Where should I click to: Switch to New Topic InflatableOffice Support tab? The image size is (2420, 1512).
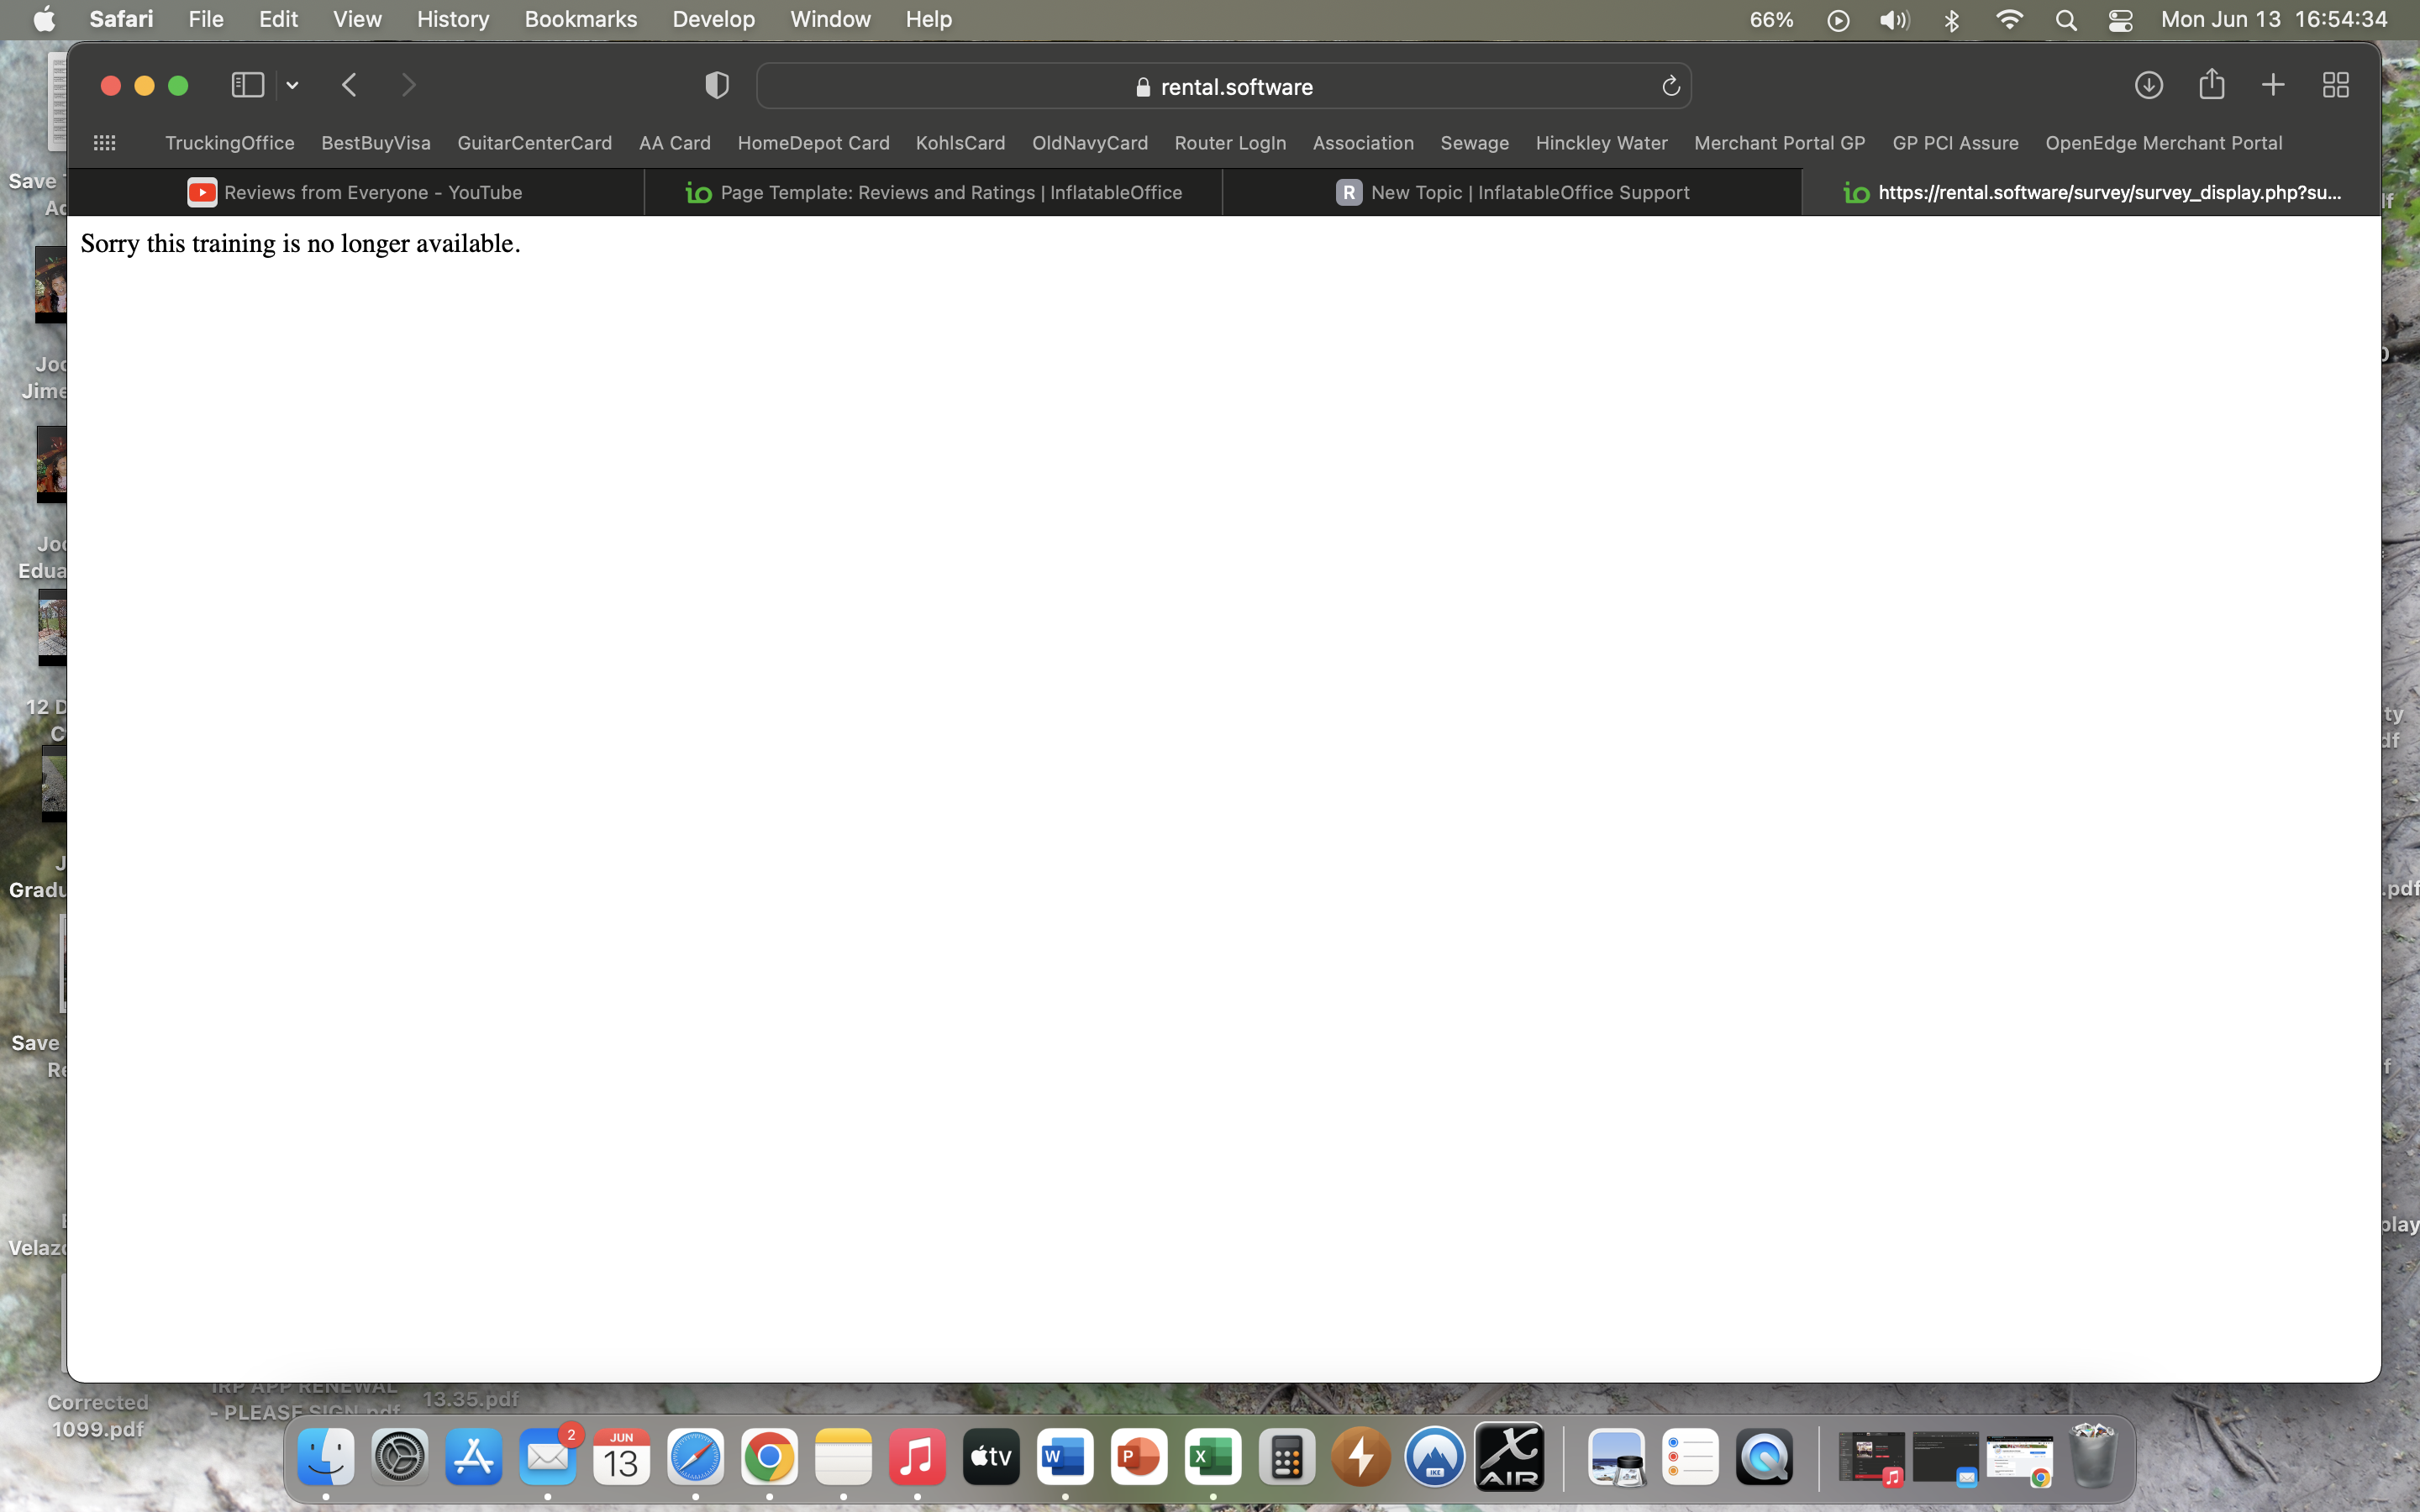[1512, 192]
